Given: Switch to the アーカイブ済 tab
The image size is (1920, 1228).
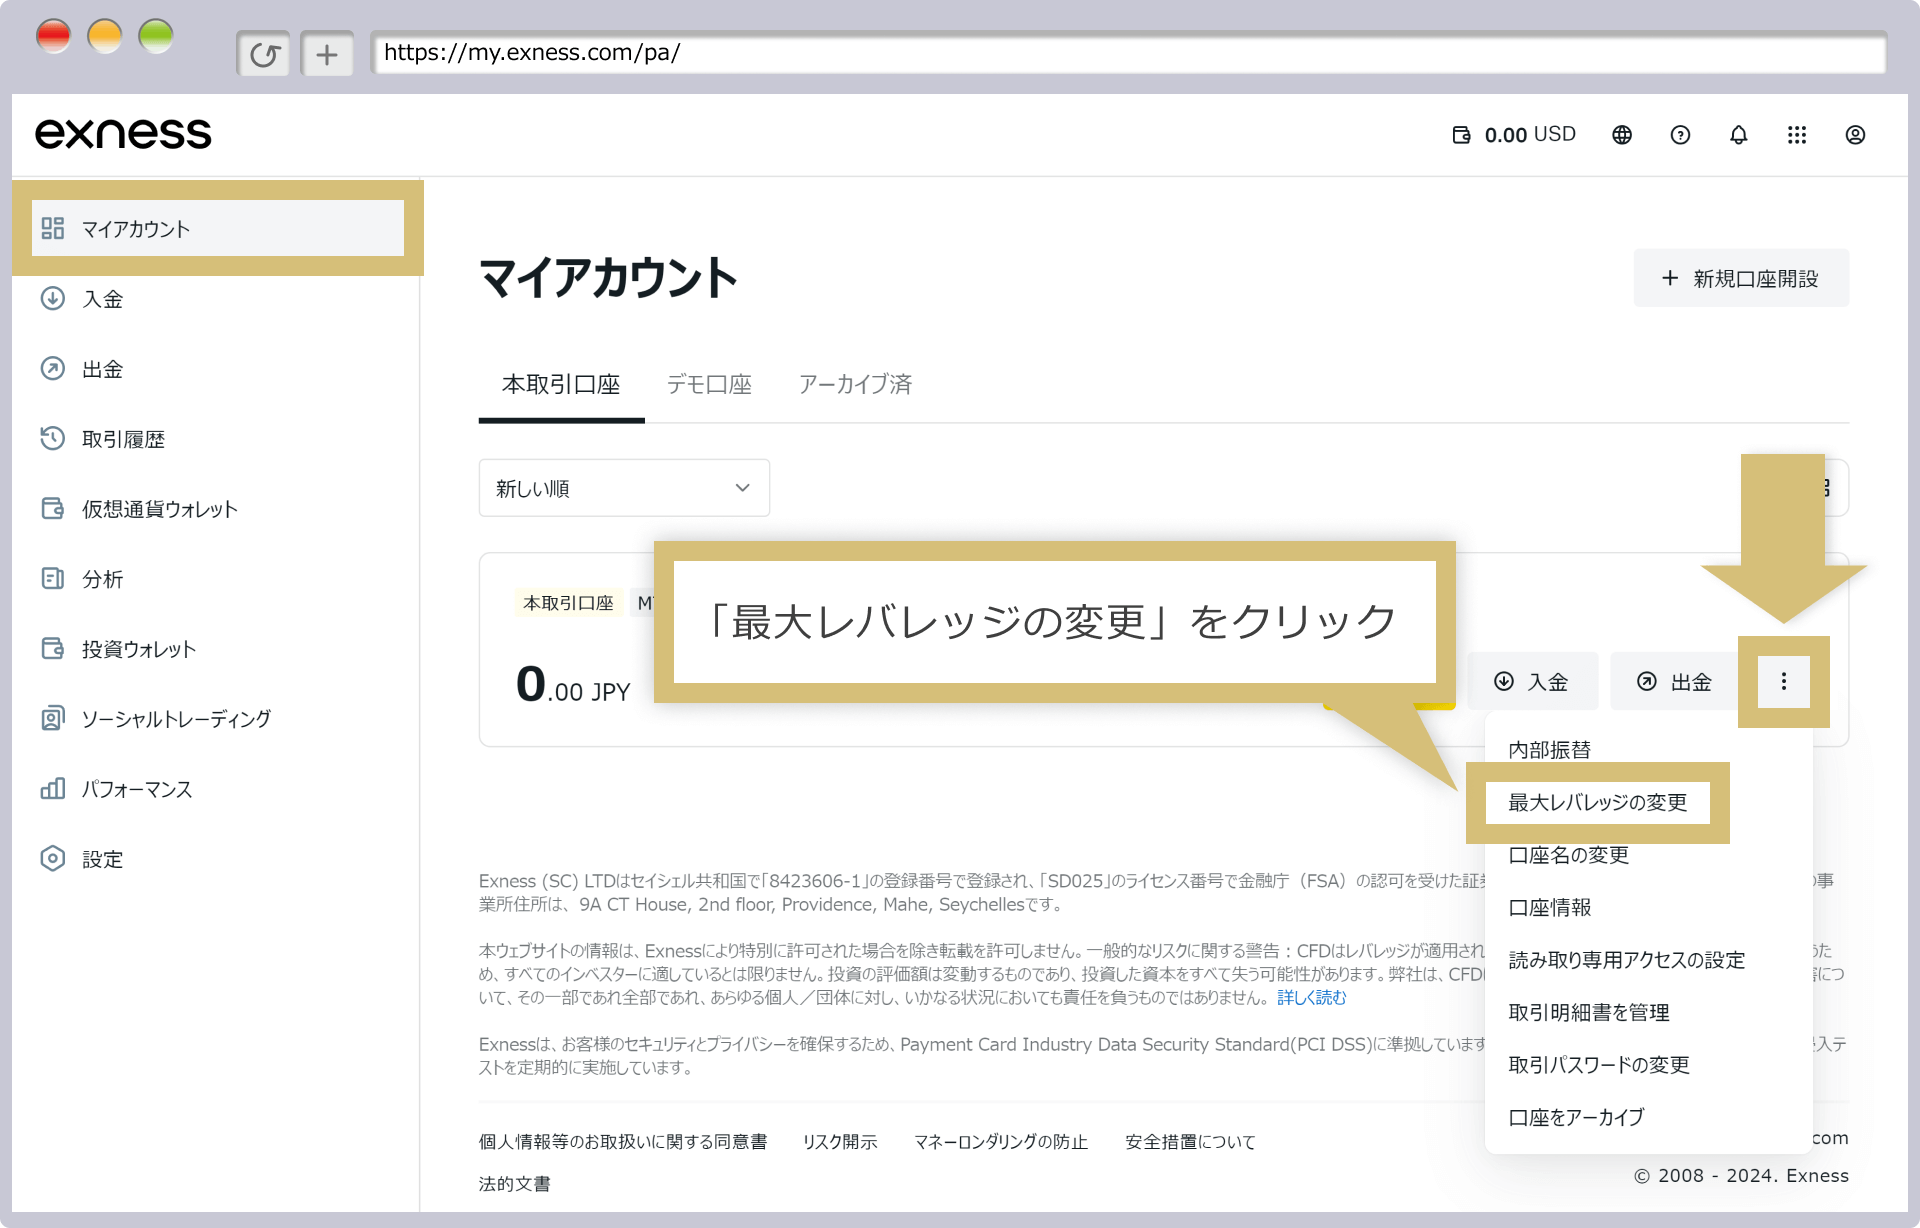Looking at the screenshot, I should (855, 385).
